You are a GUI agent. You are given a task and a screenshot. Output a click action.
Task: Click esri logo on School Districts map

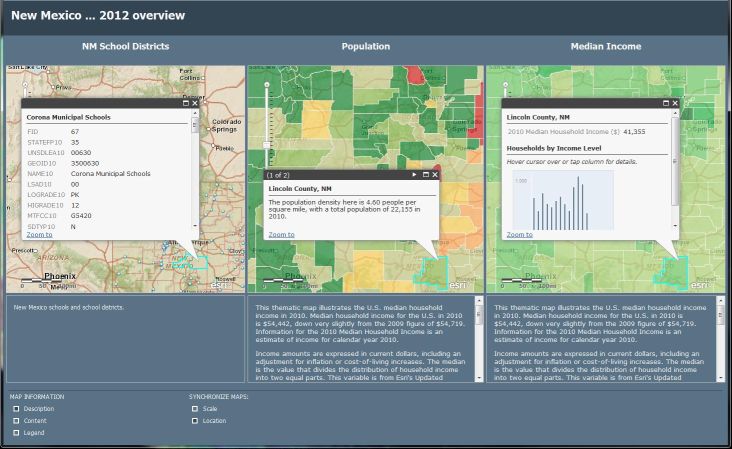tap(219, 284)
